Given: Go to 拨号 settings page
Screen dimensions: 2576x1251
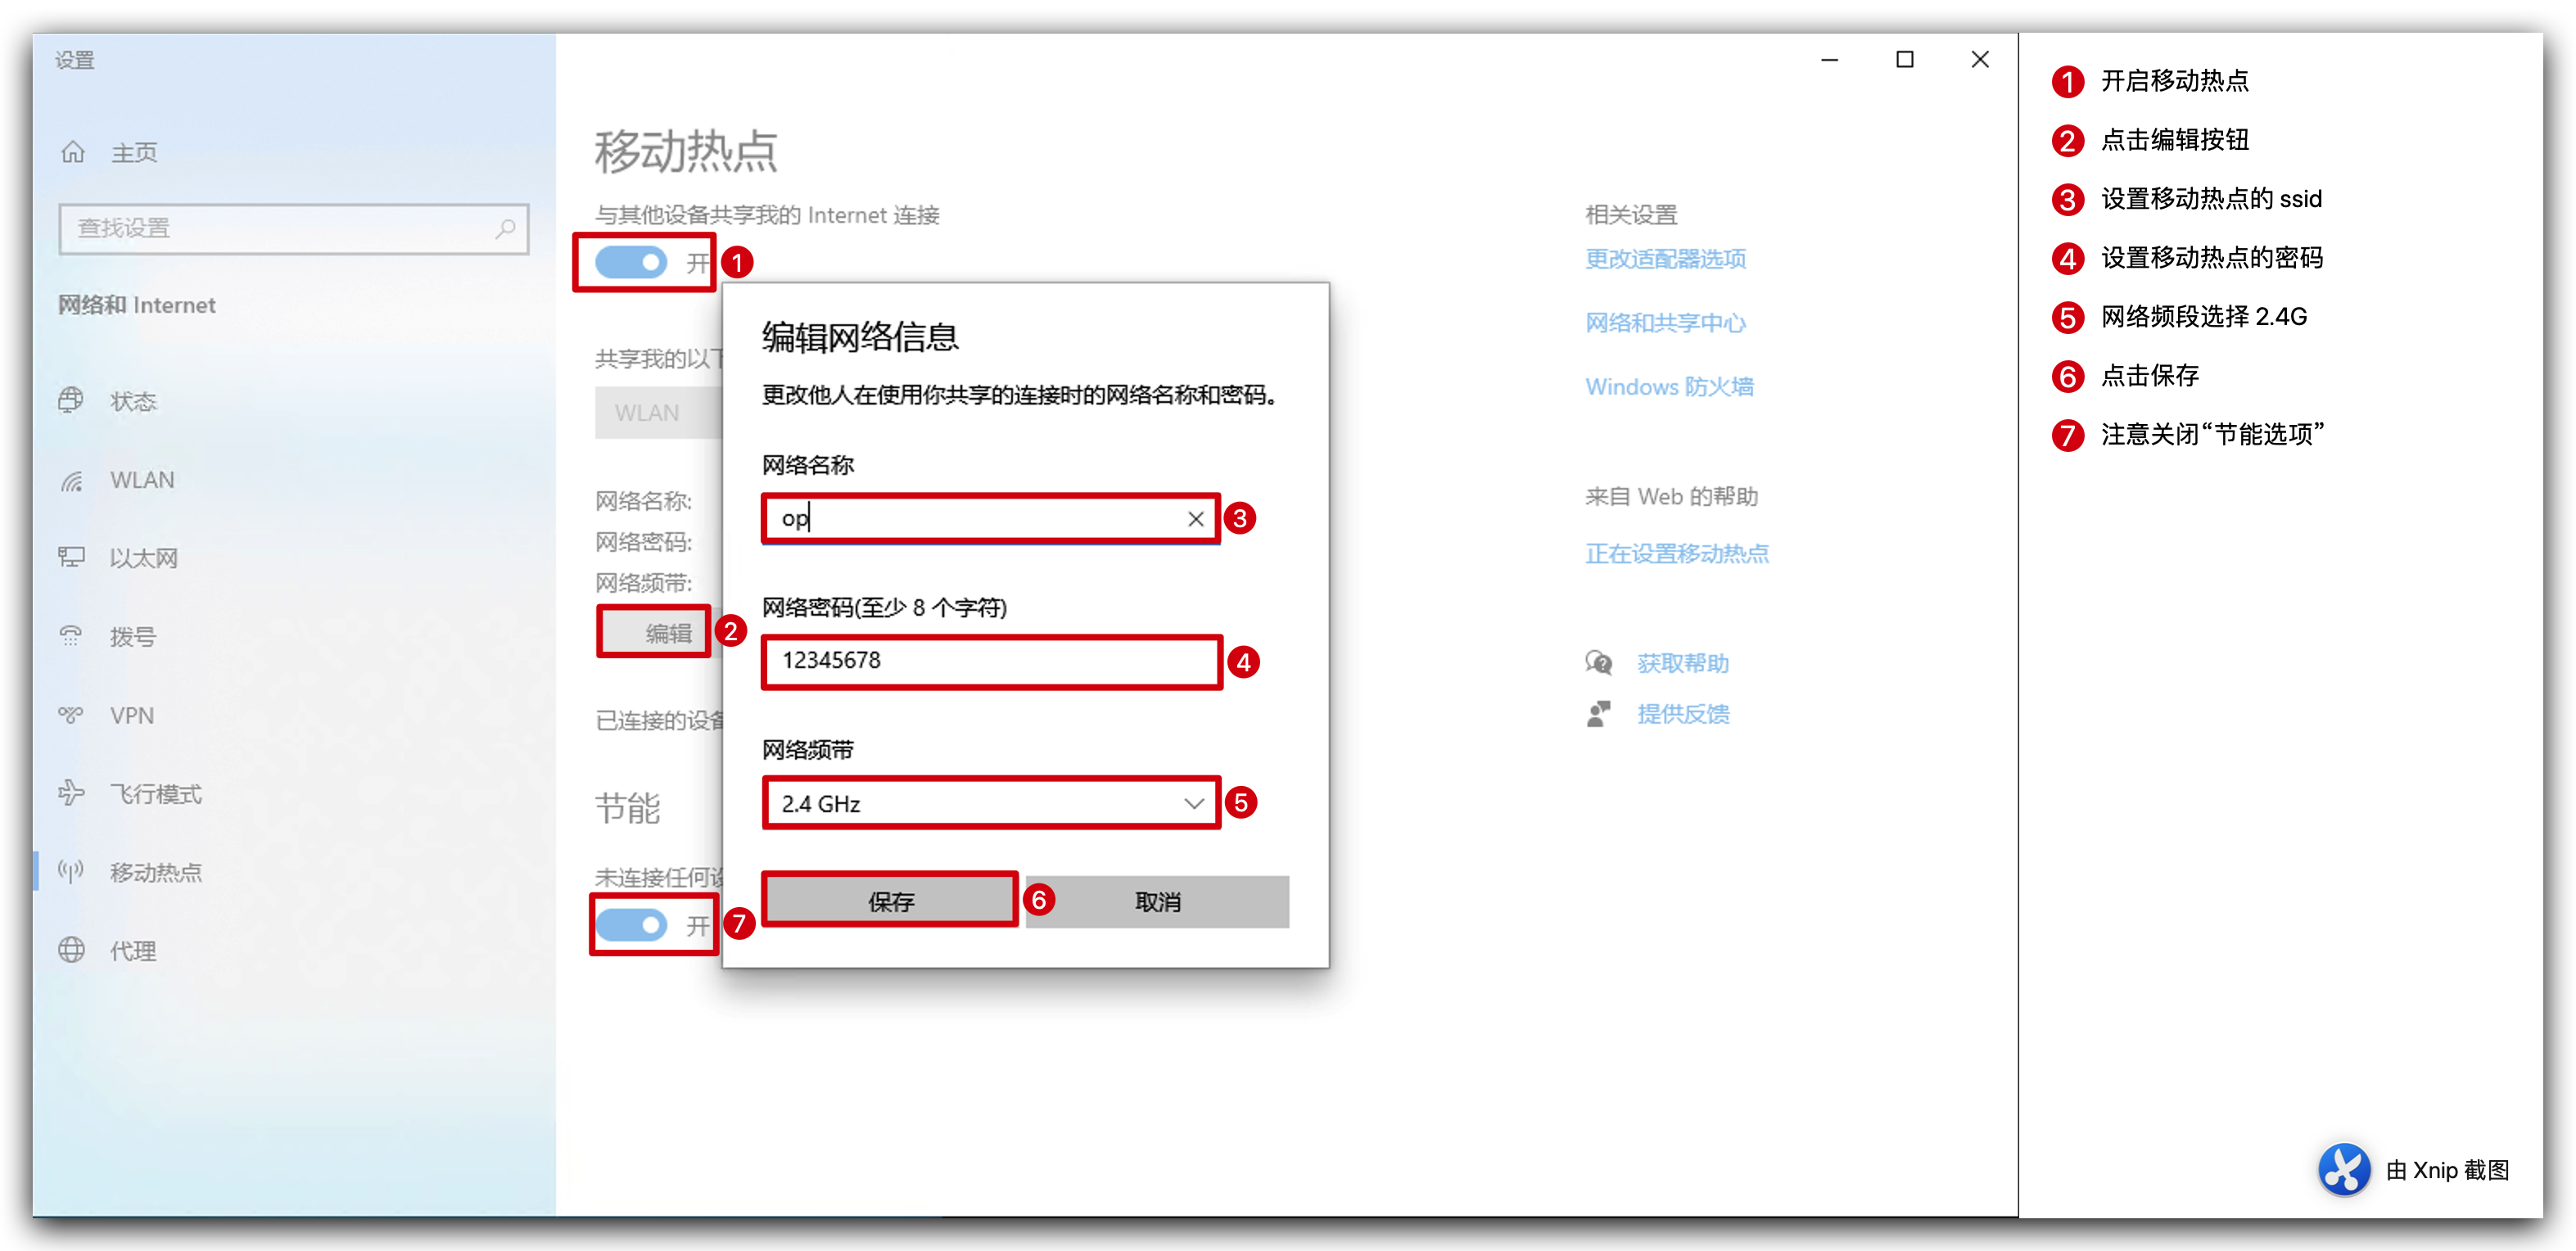Looking at the screenshot, I should 133,637.
